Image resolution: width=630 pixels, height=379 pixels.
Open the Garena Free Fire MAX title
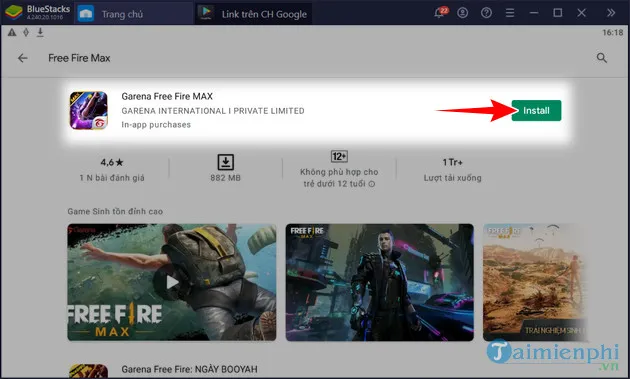point(167,96)
